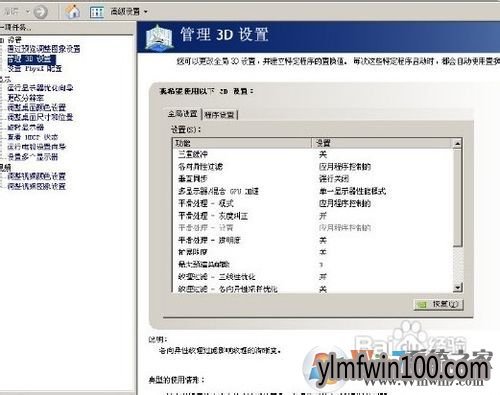Open 查看 HDCP 状态 in the tree
This screenshot has height=395, width=500.
(x=33, y=137)
